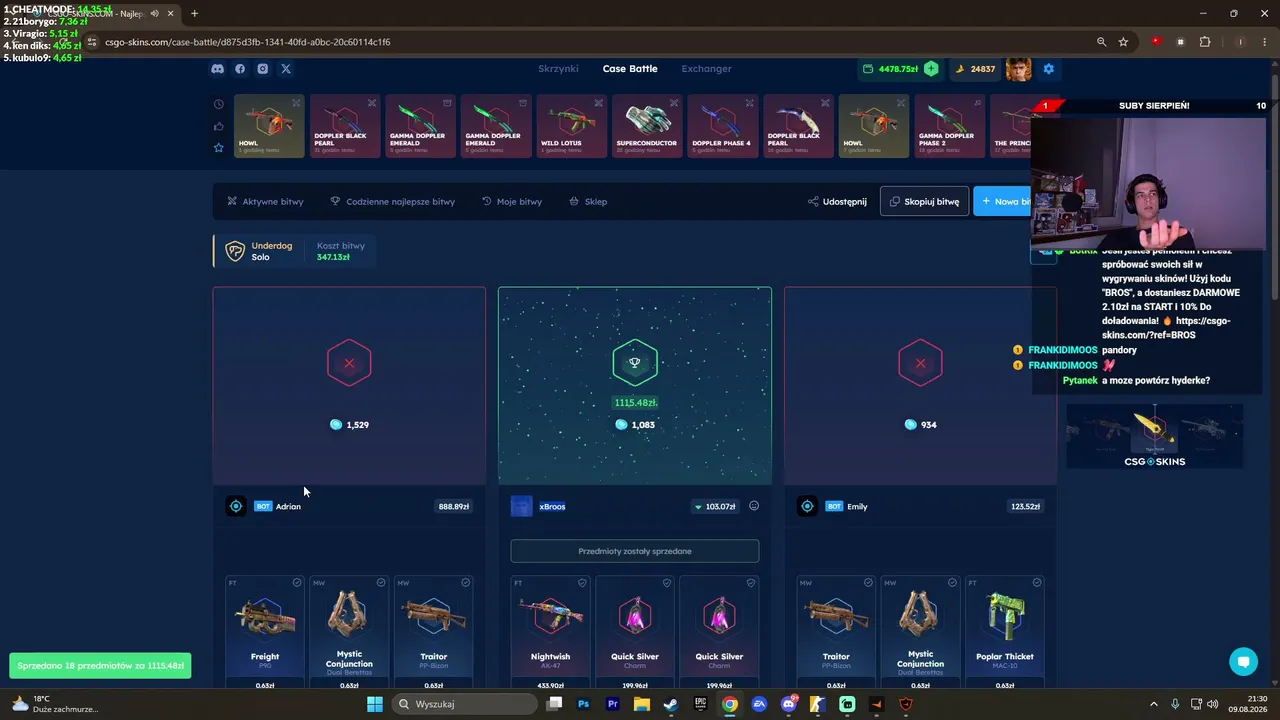This screenshot has width=1280, height=720.
Task: Click the CSGO-Skins stream banner
Action: 1155,436
